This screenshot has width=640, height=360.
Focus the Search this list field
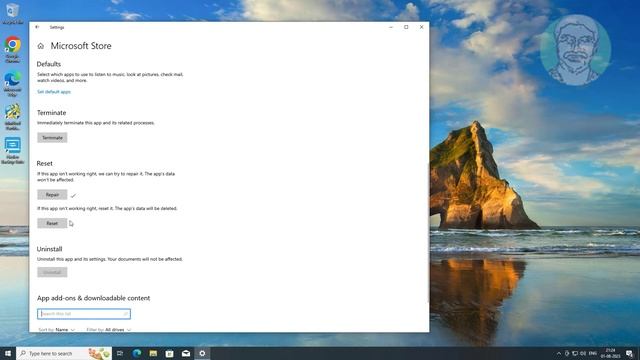pyautogui.click(x=84, y=314)
